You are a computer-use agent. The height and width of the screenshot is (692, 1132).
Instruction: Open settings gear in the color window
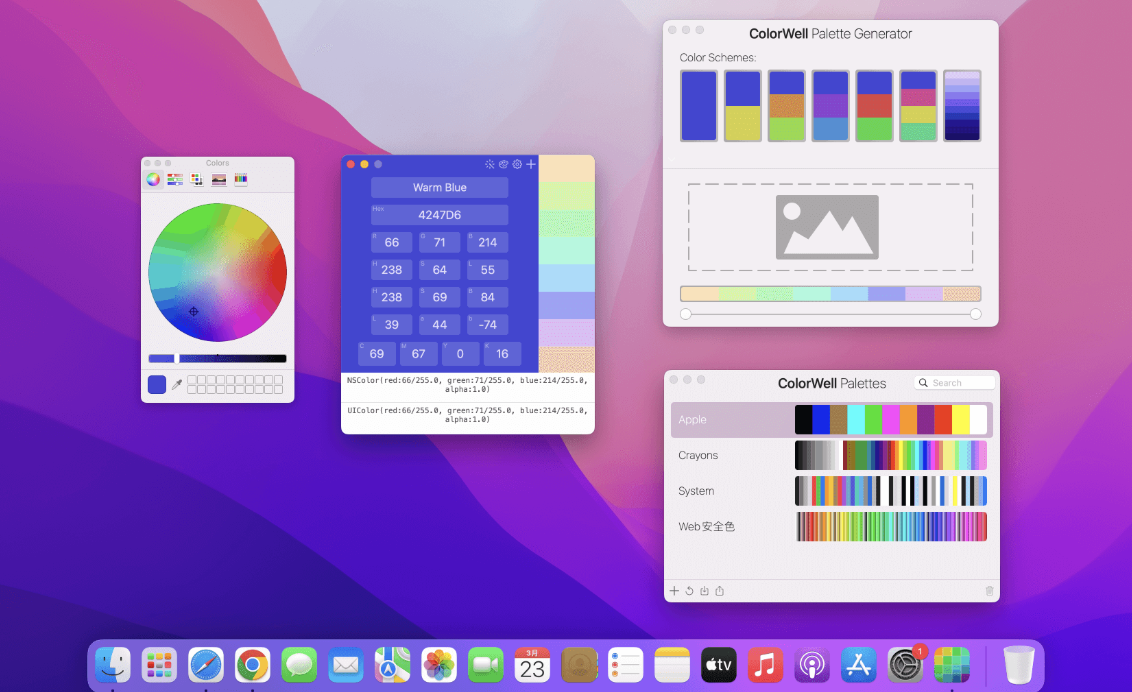[517, 164]
